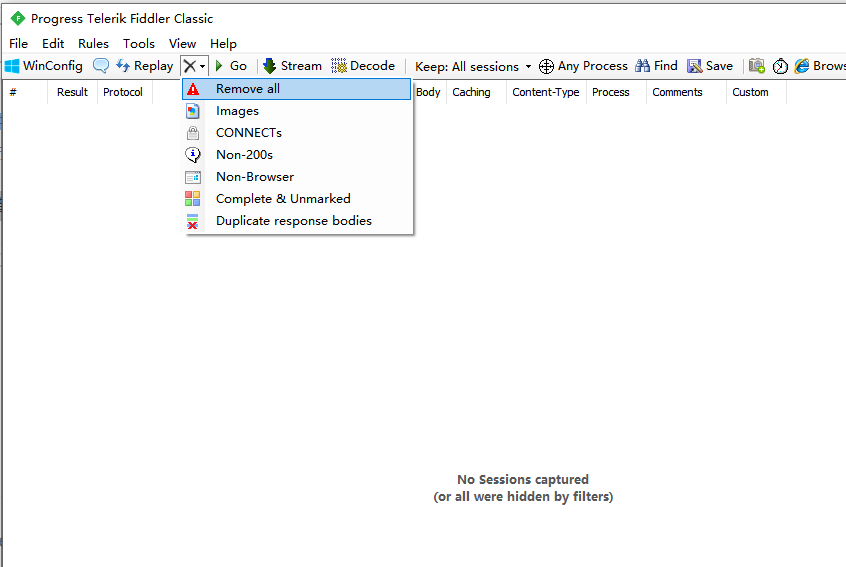
Task: Select Non-200s from removal menu
Action: click(x=297, y=155)
